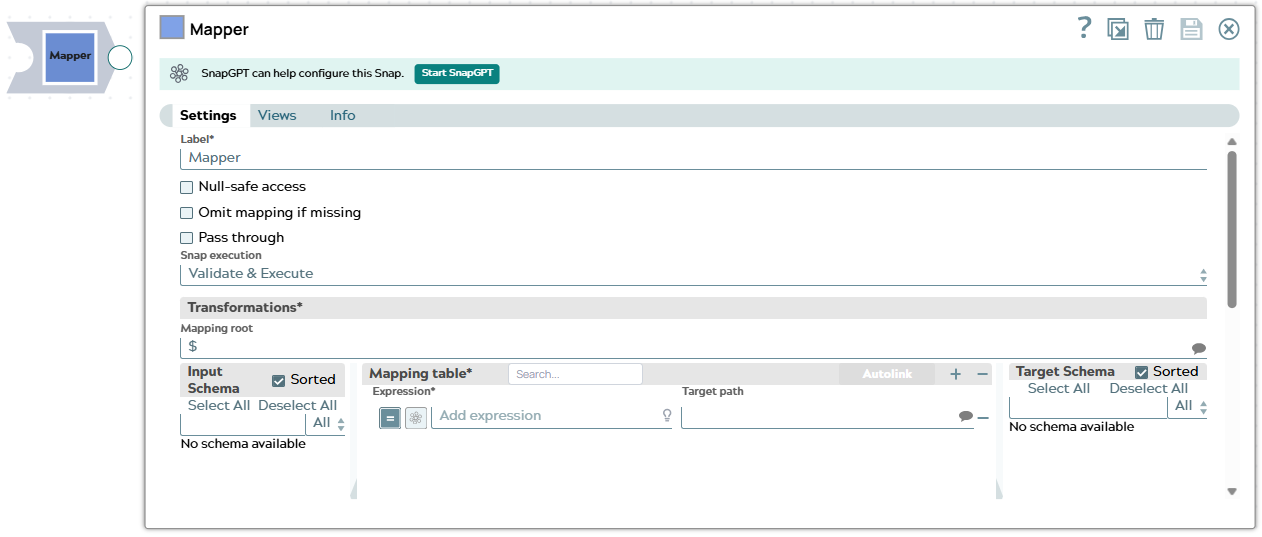This screenshot has height=537, width=1262.
Task: Save the Snap with disk icon
Action: 1191,29
